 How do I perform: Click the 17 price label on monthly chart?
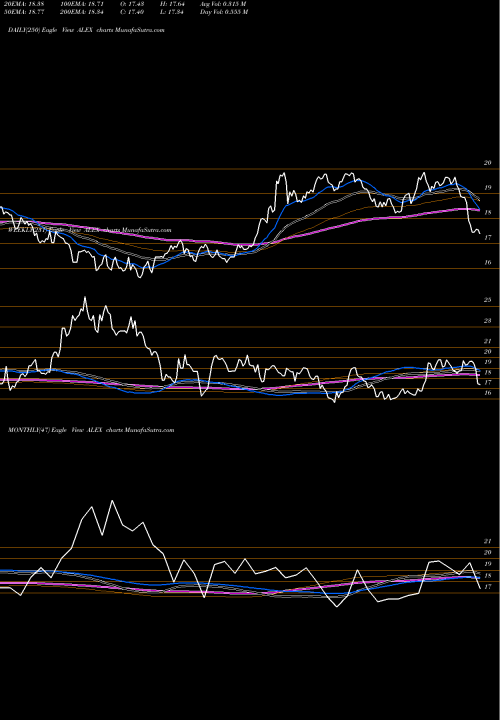click(x=487, y=587)
